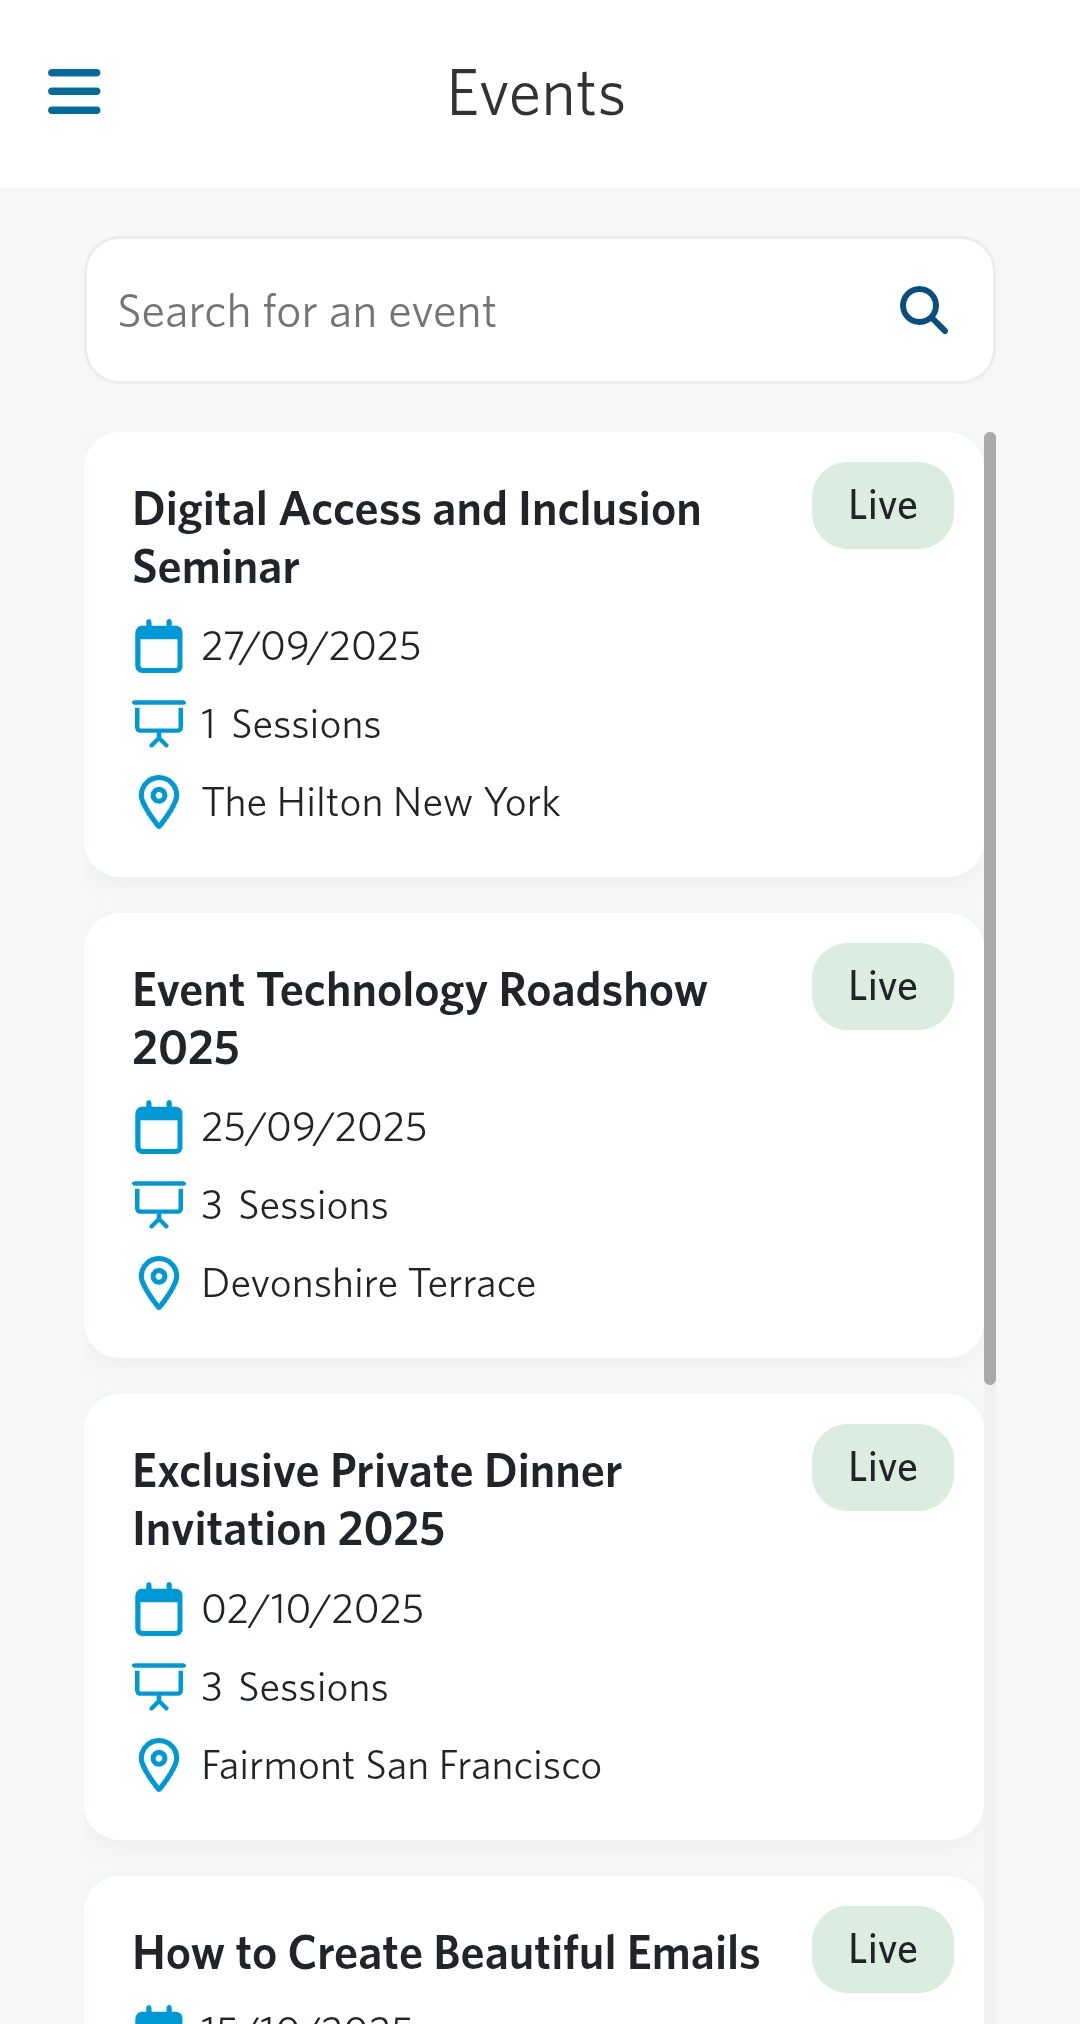Open the hamburger navigation menu

tap(74, 92)
